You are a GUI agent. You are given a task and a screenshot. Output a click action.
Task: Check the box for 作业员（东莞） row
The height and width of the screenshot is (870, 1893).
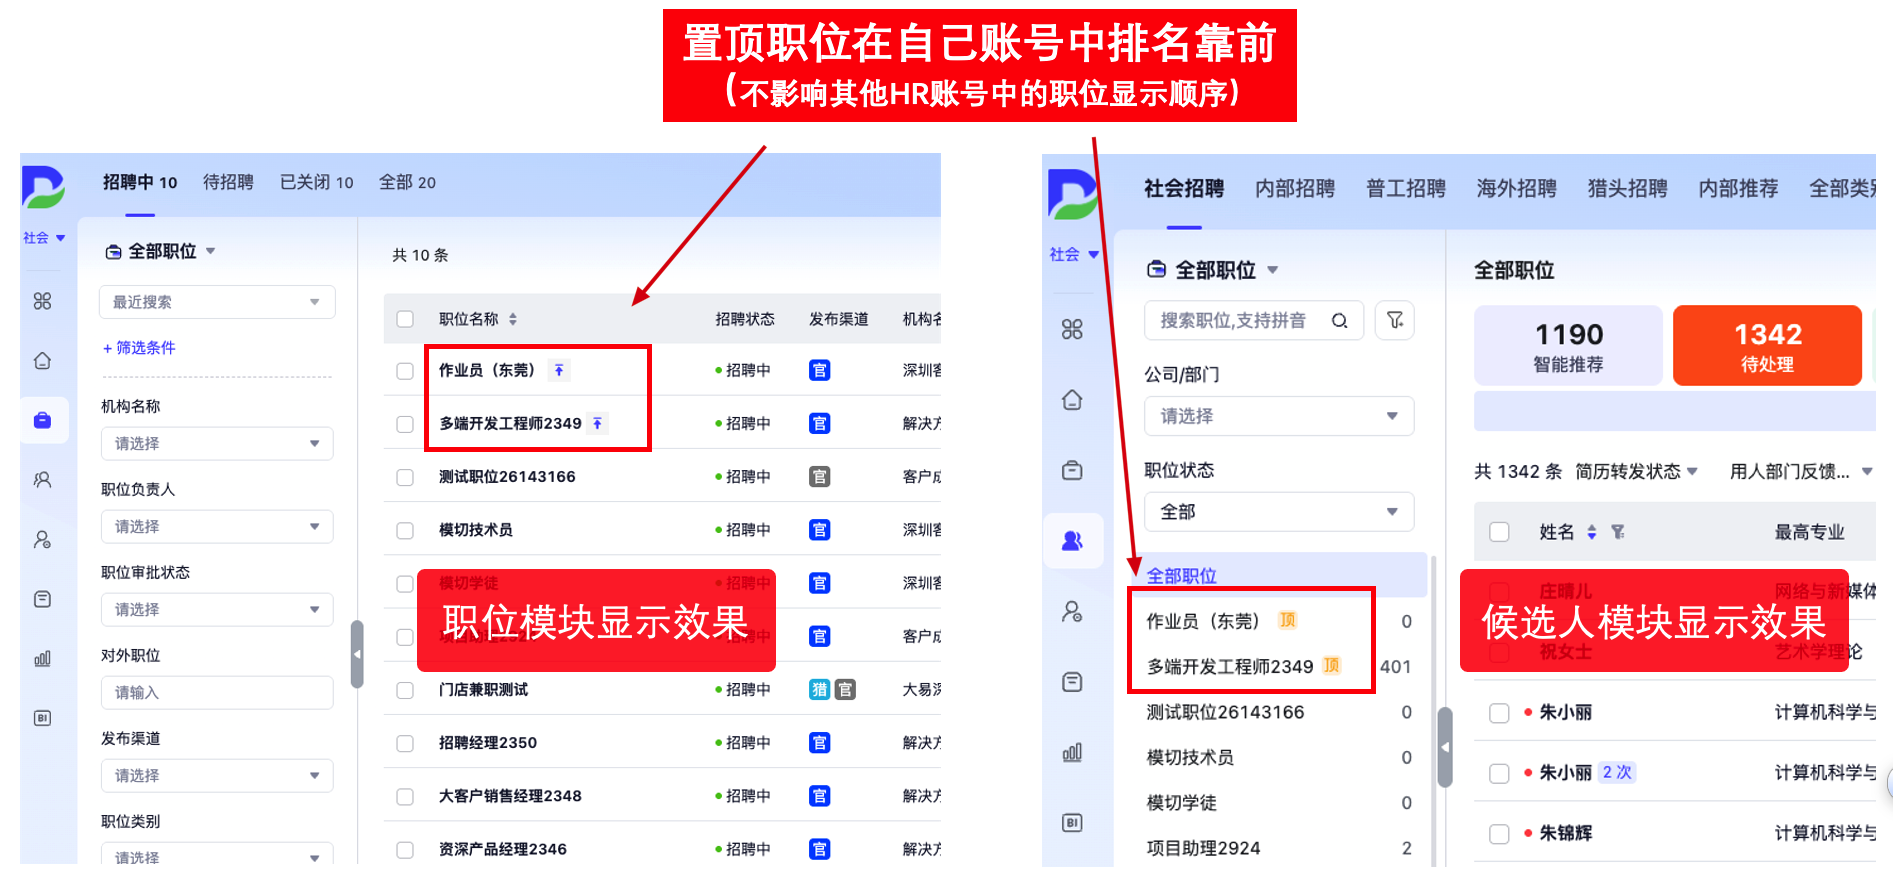pos(405,371)
